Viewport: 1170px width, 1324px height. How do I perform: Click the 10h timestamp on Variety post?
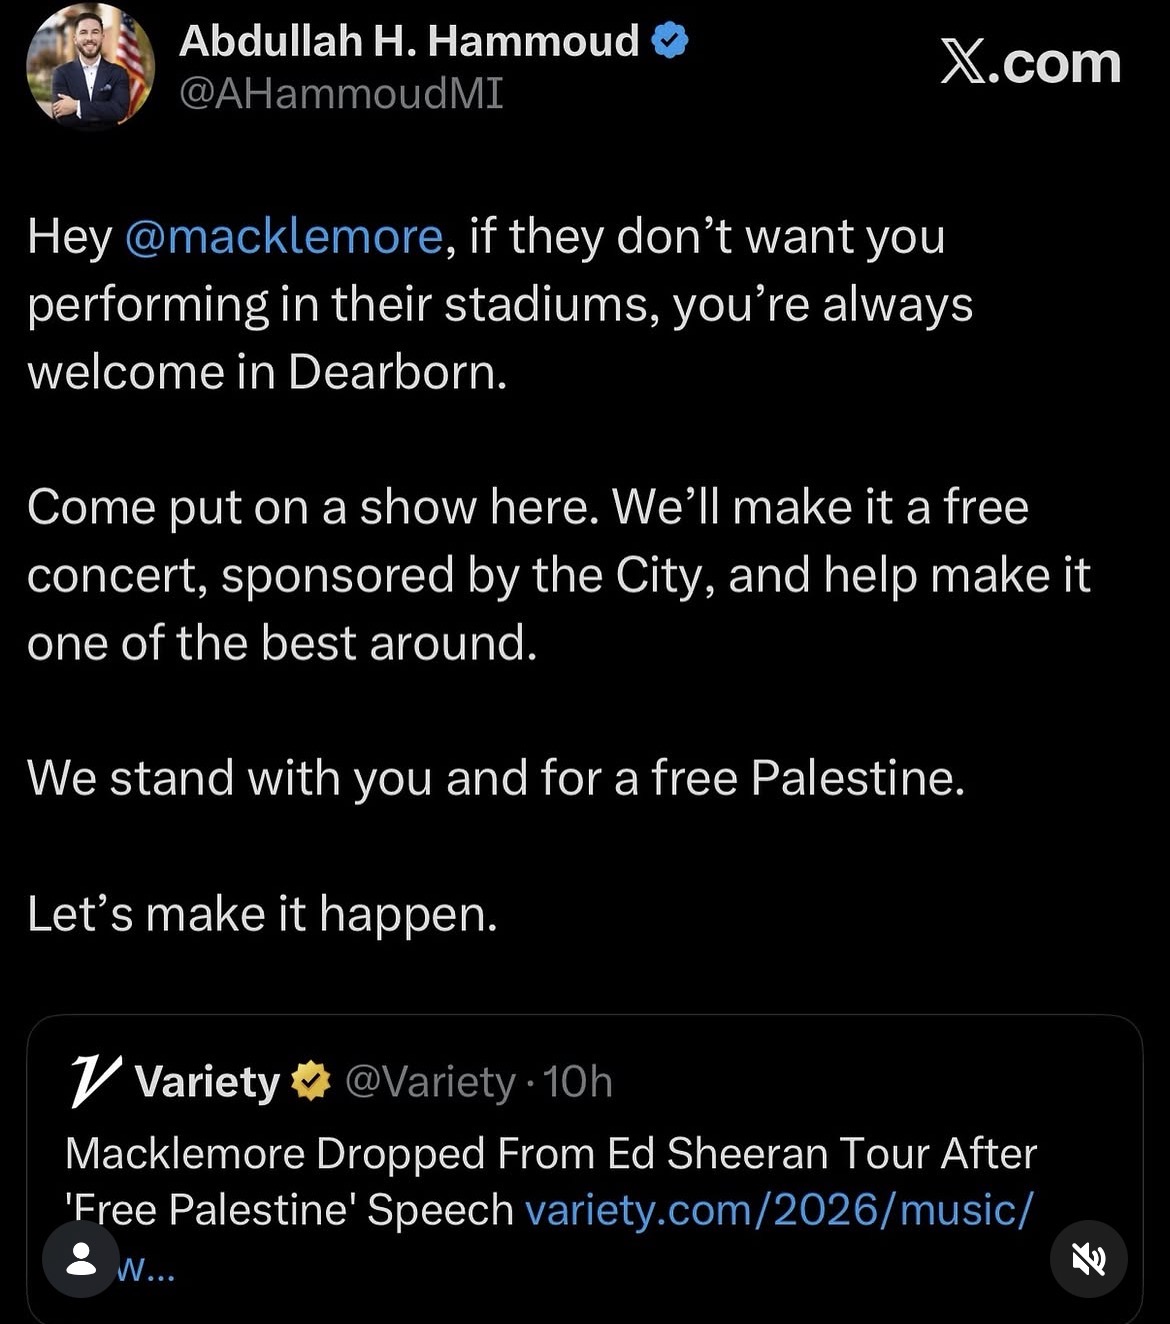578,1082
